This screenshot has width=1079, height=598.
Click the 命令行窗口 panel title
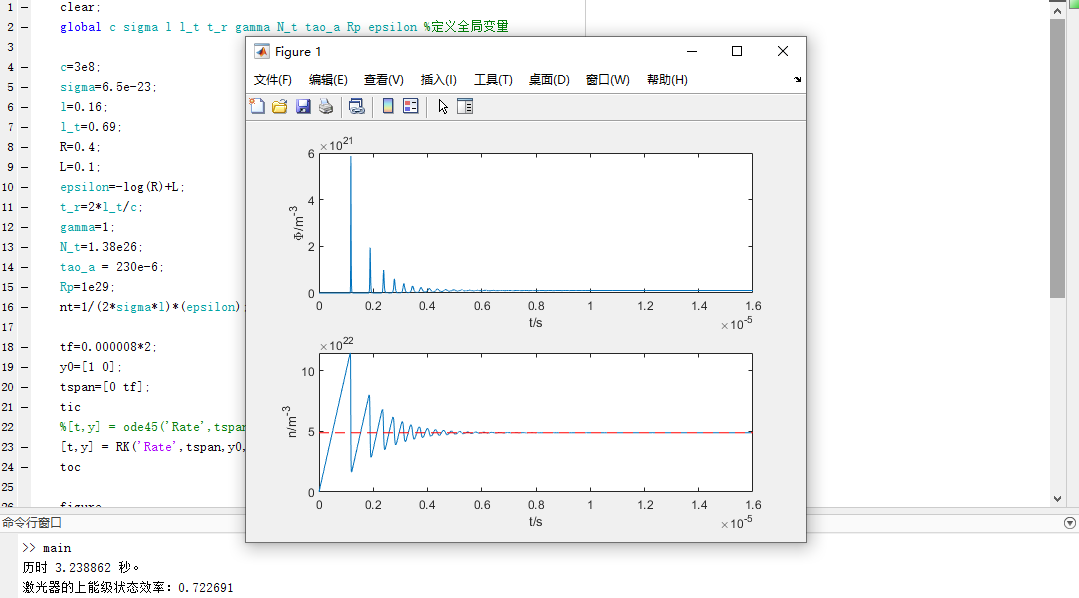[32, 523]
